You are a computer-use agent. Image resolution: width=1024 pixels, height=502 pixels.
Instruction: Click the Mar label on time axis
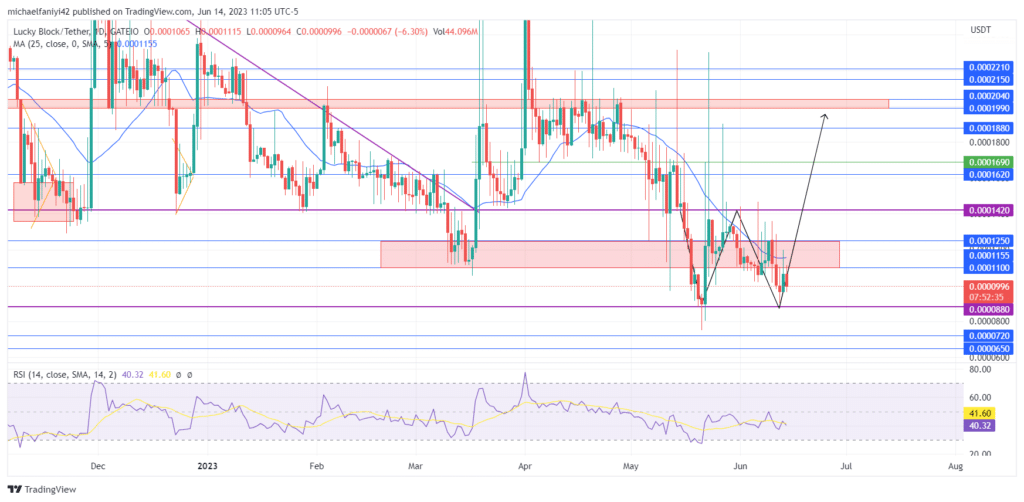(x=415, y=466)
